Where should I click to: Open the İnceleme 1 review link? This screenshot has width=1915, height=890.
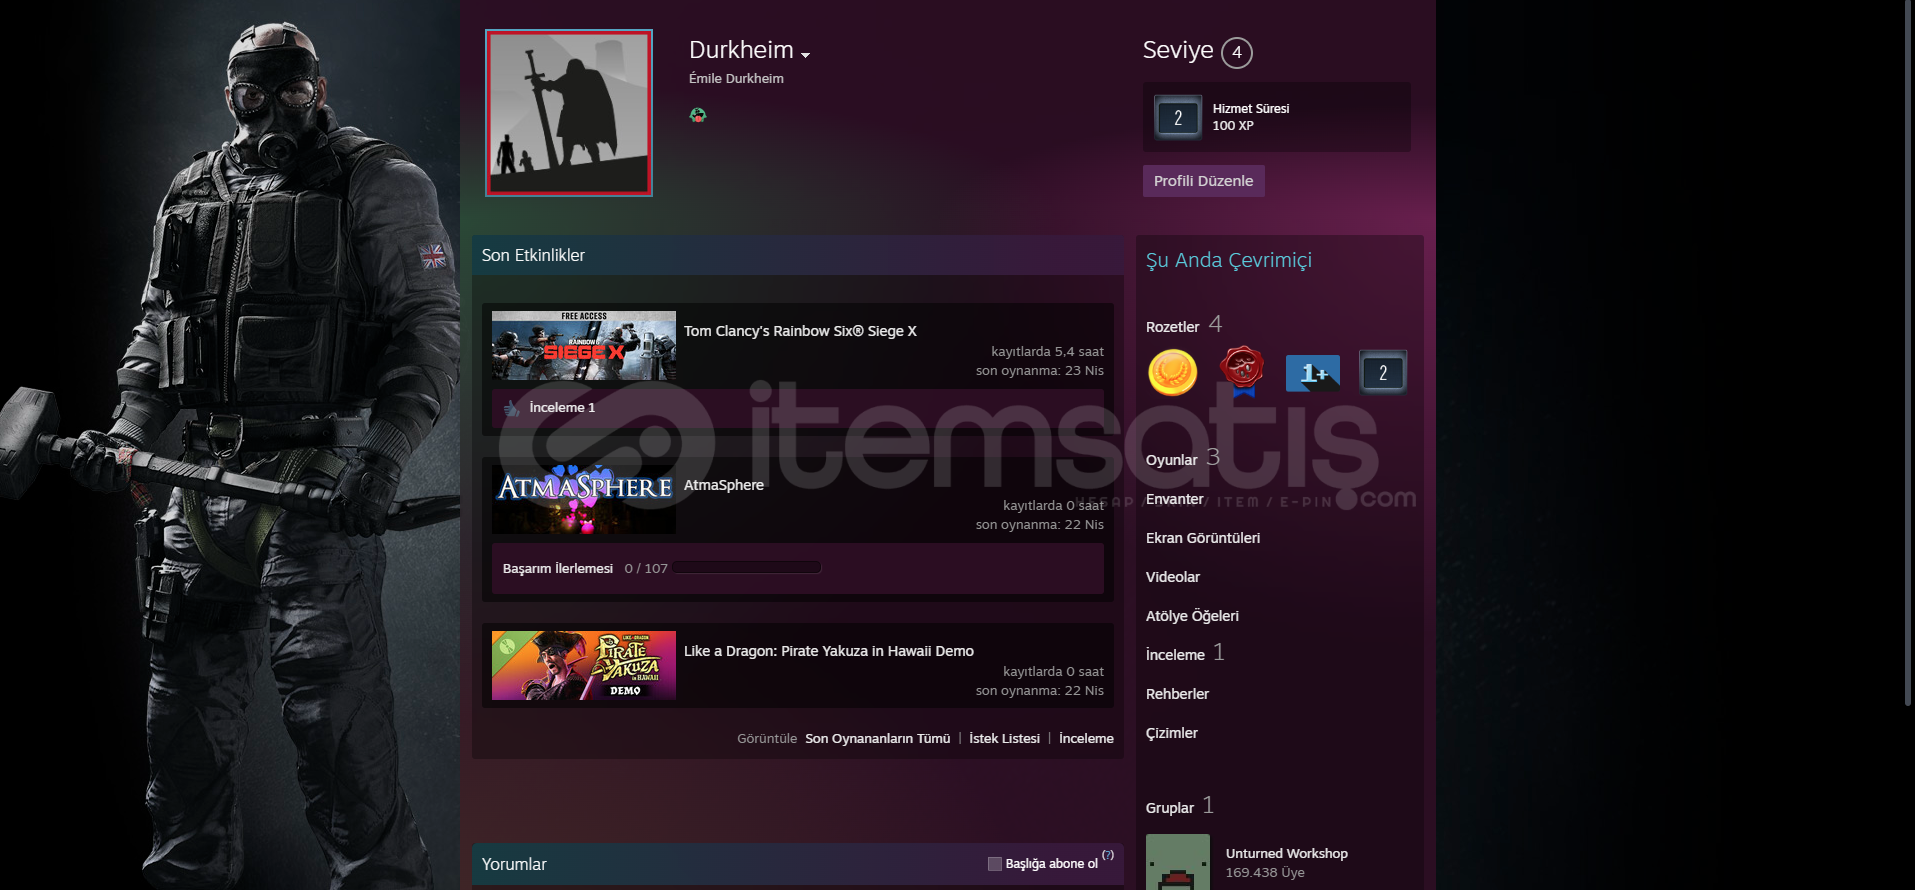[562, 408]
